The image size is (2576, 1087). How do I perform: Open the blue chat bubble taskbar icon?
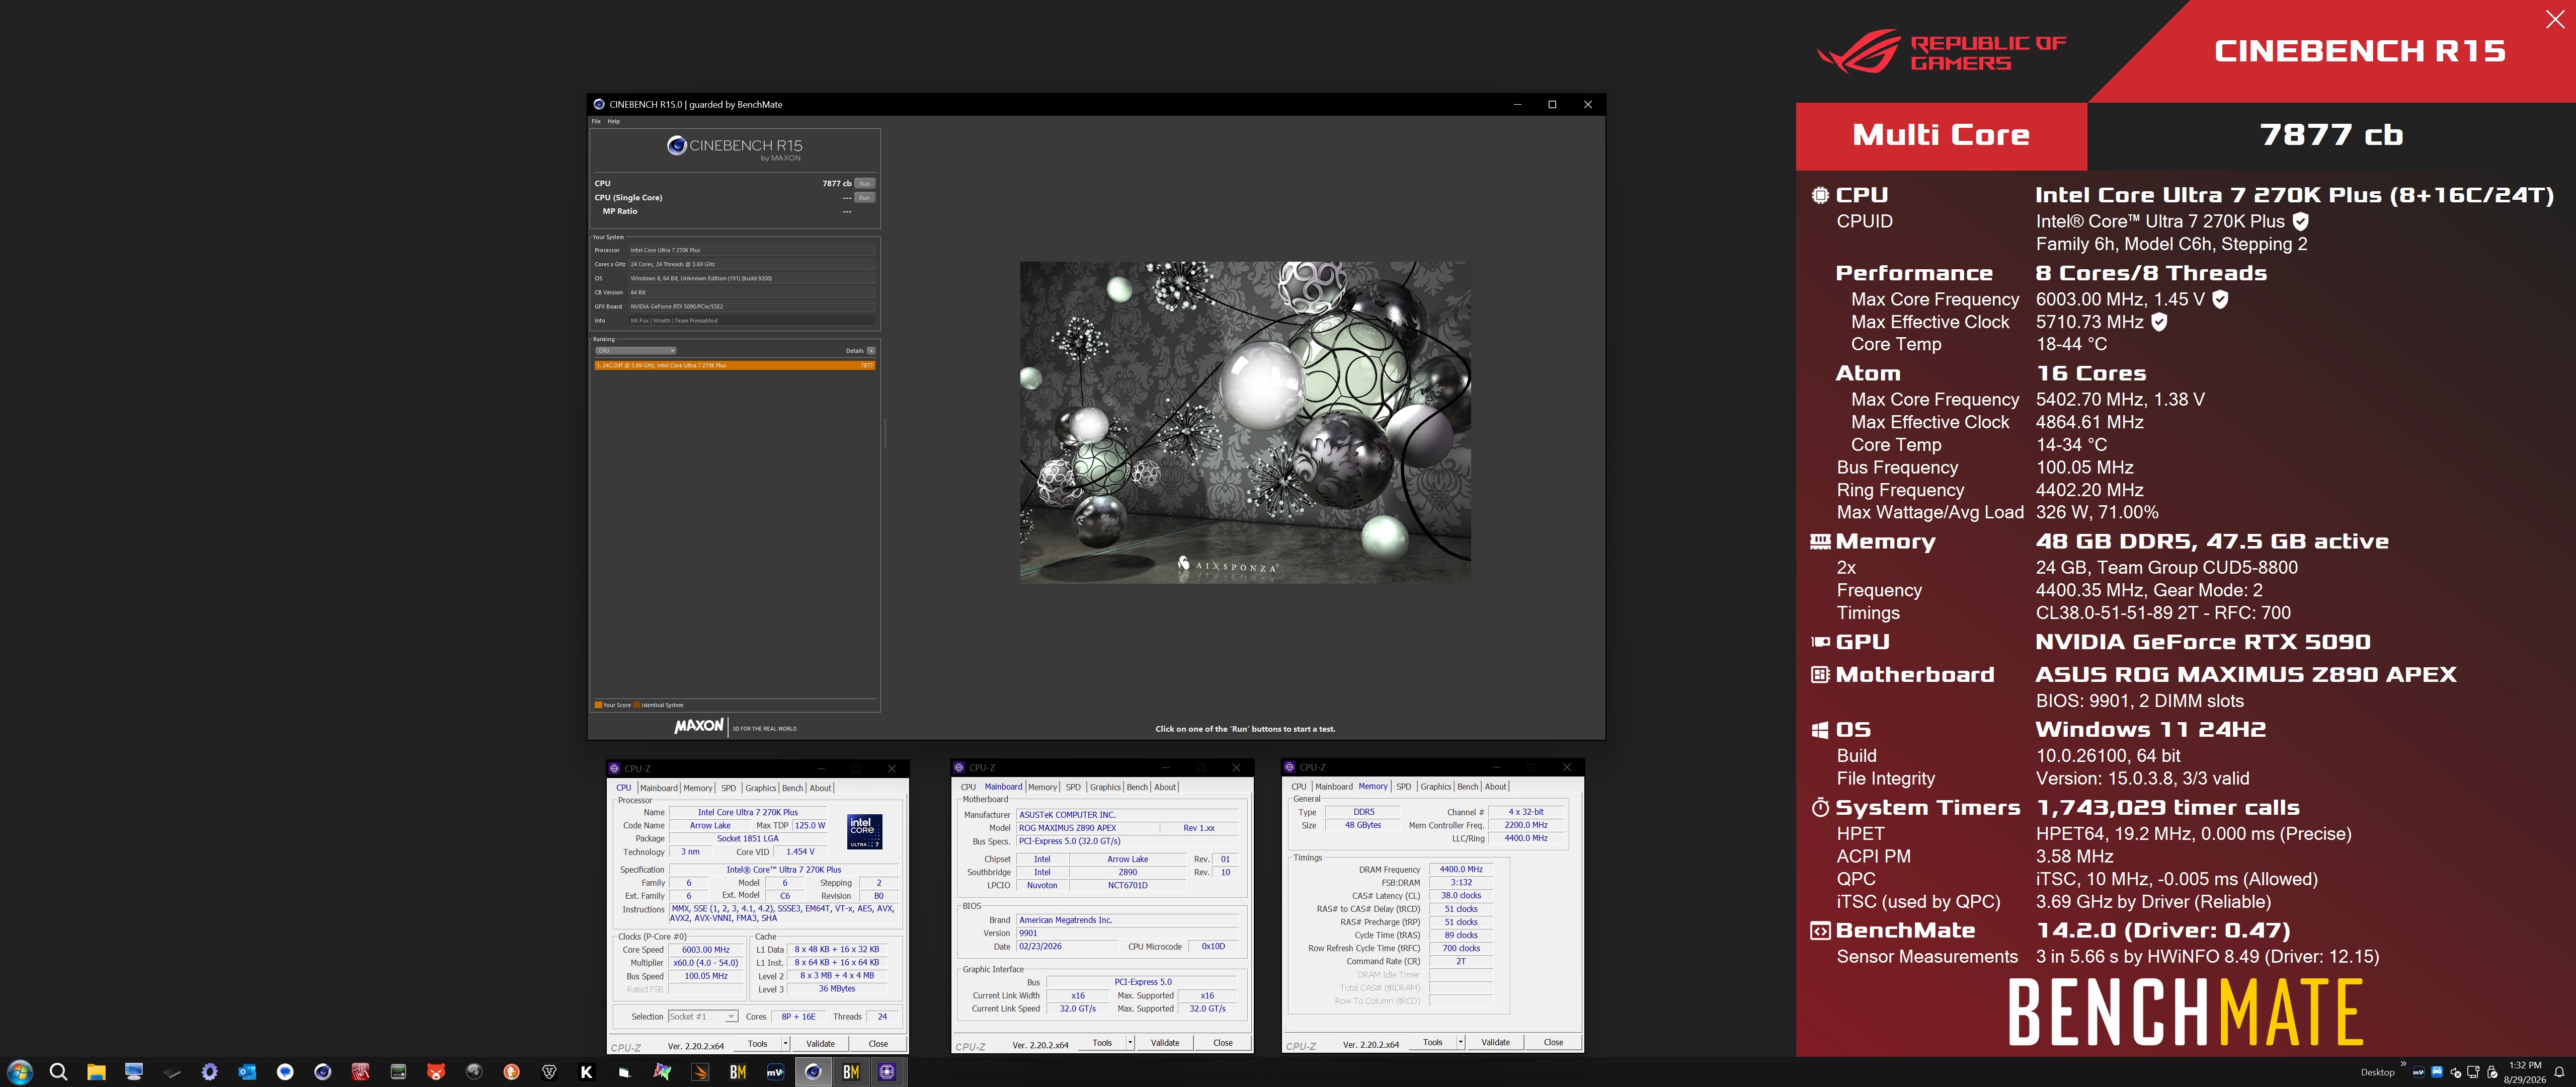tap(285, 1072)
